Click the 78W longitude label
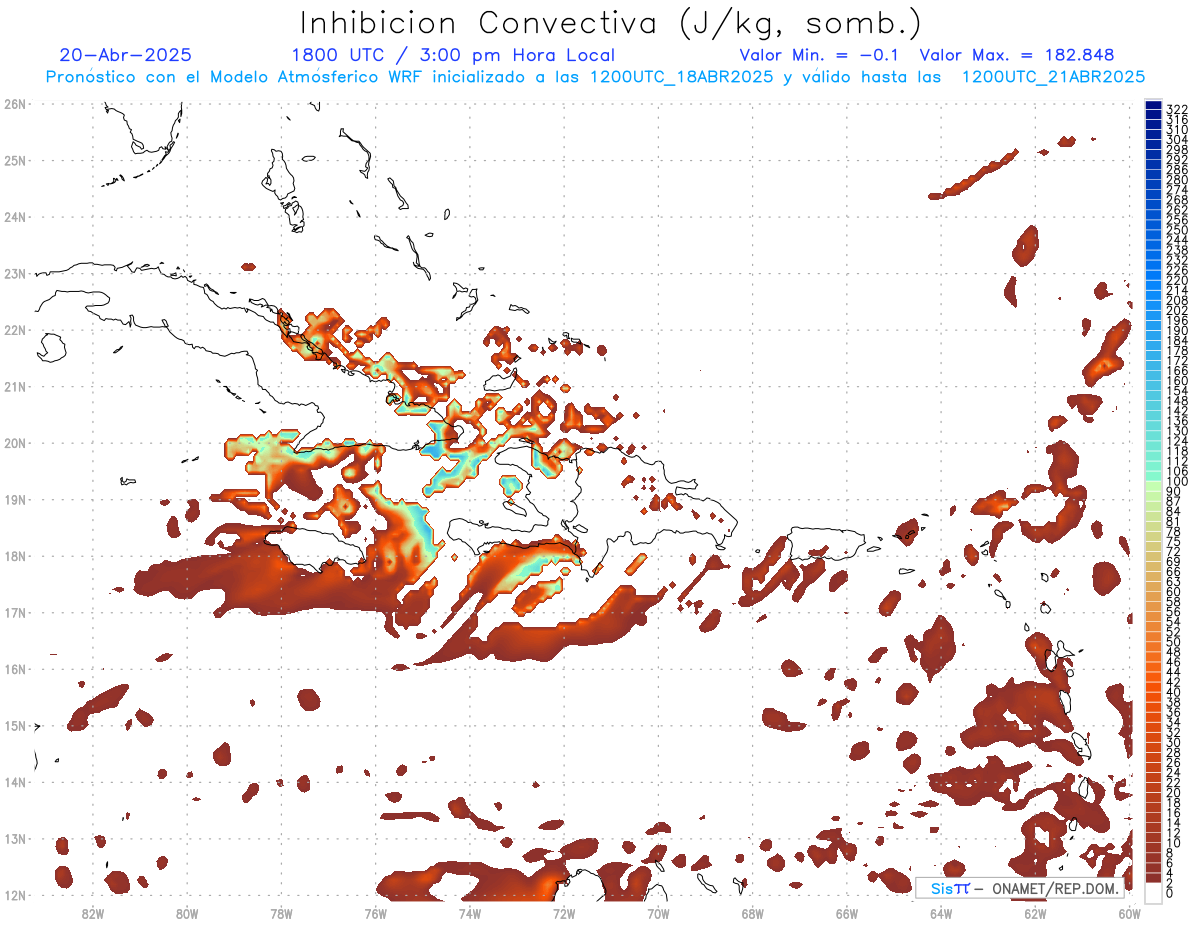1200x927 pixels. [281, 913]
